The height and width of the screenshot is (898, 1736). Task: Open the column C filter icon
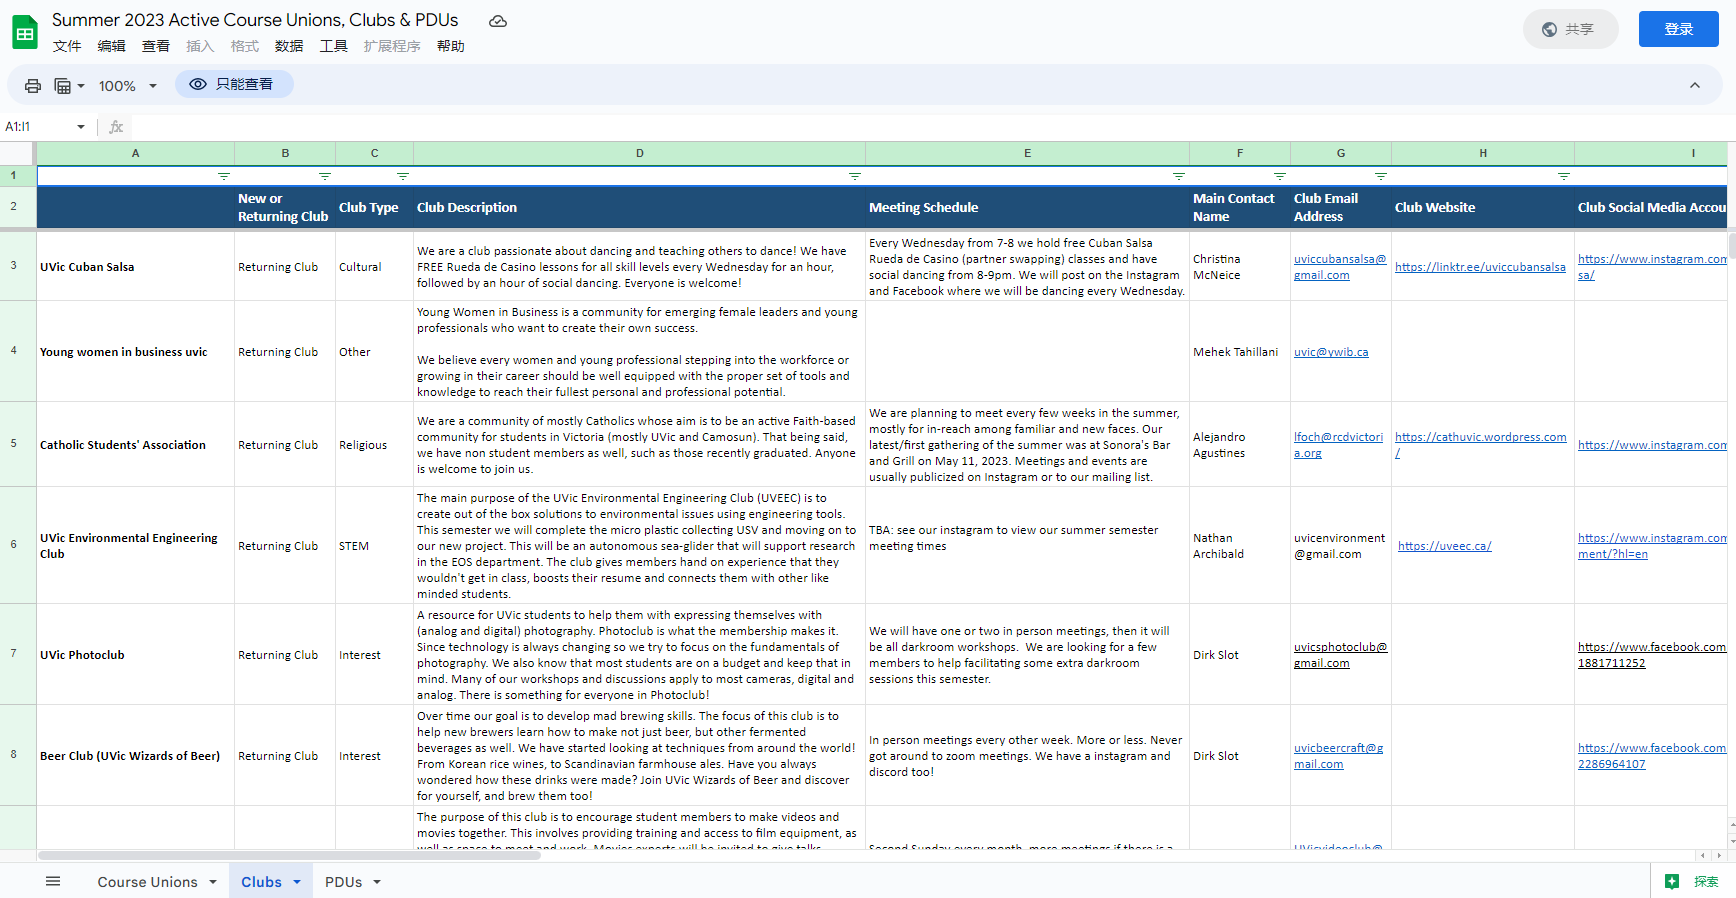(403, 176)
